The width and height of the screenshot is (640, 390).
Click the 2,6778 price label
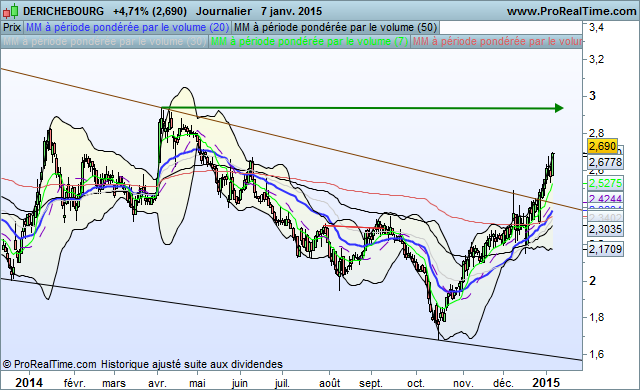[605, 162]
